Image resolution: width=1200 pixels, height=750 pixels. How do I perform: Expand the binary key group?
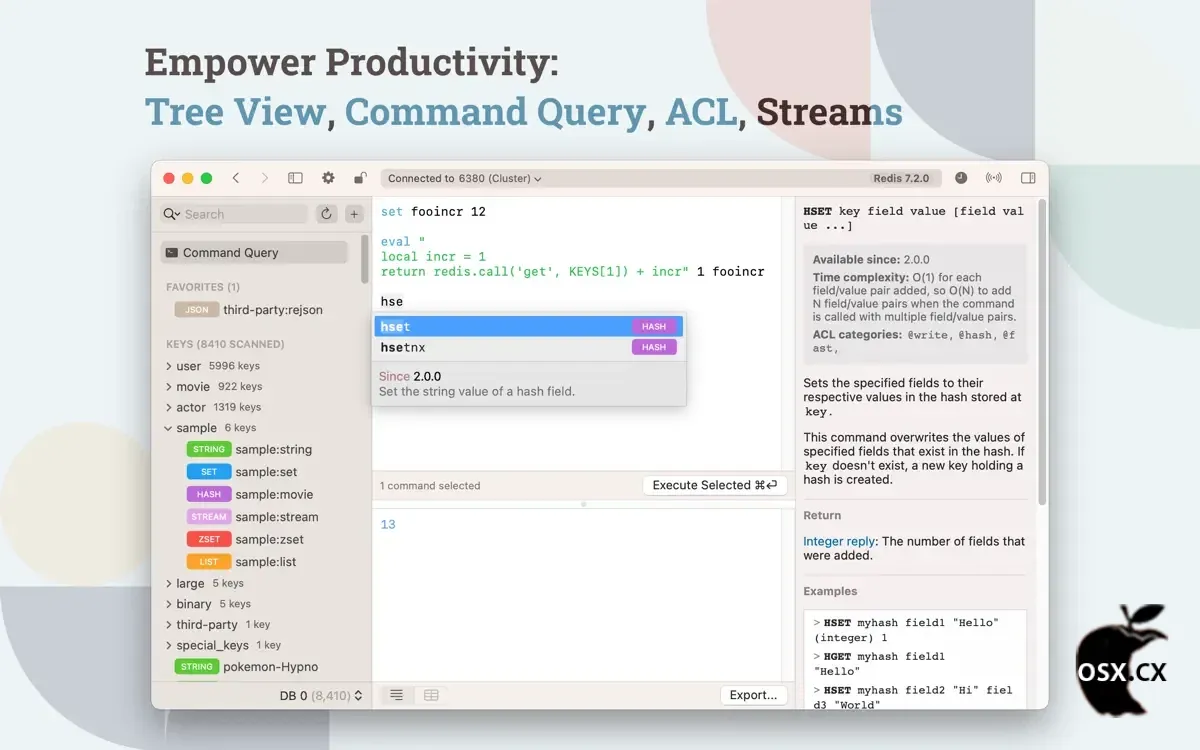(x=169, y=604)
